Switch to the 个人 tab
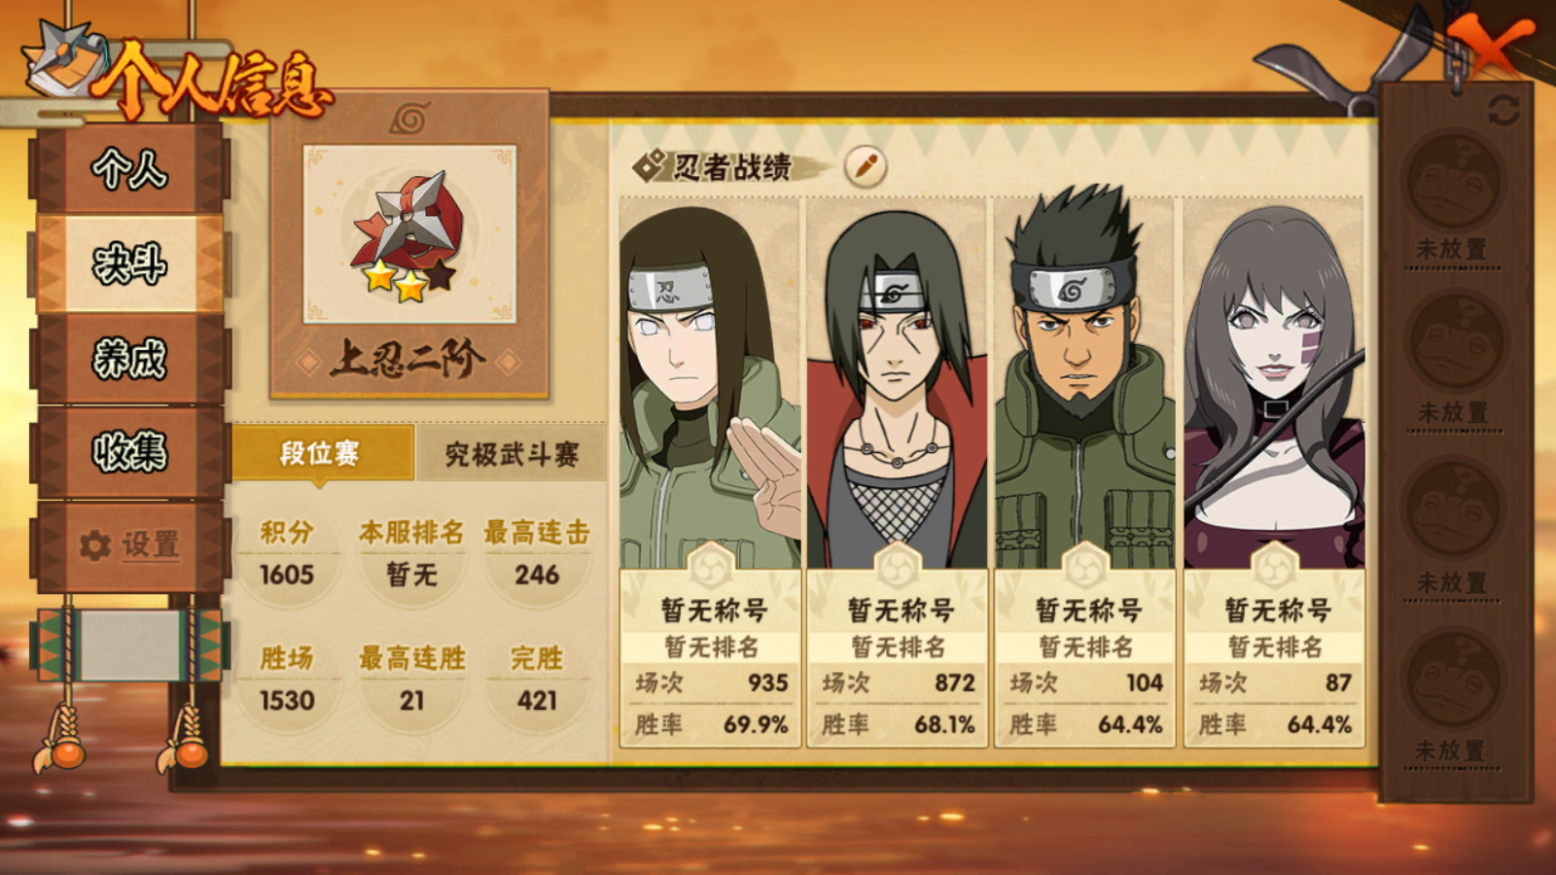Image resolution: width=1556 pixels, height=875 pixels. point(129,169)
